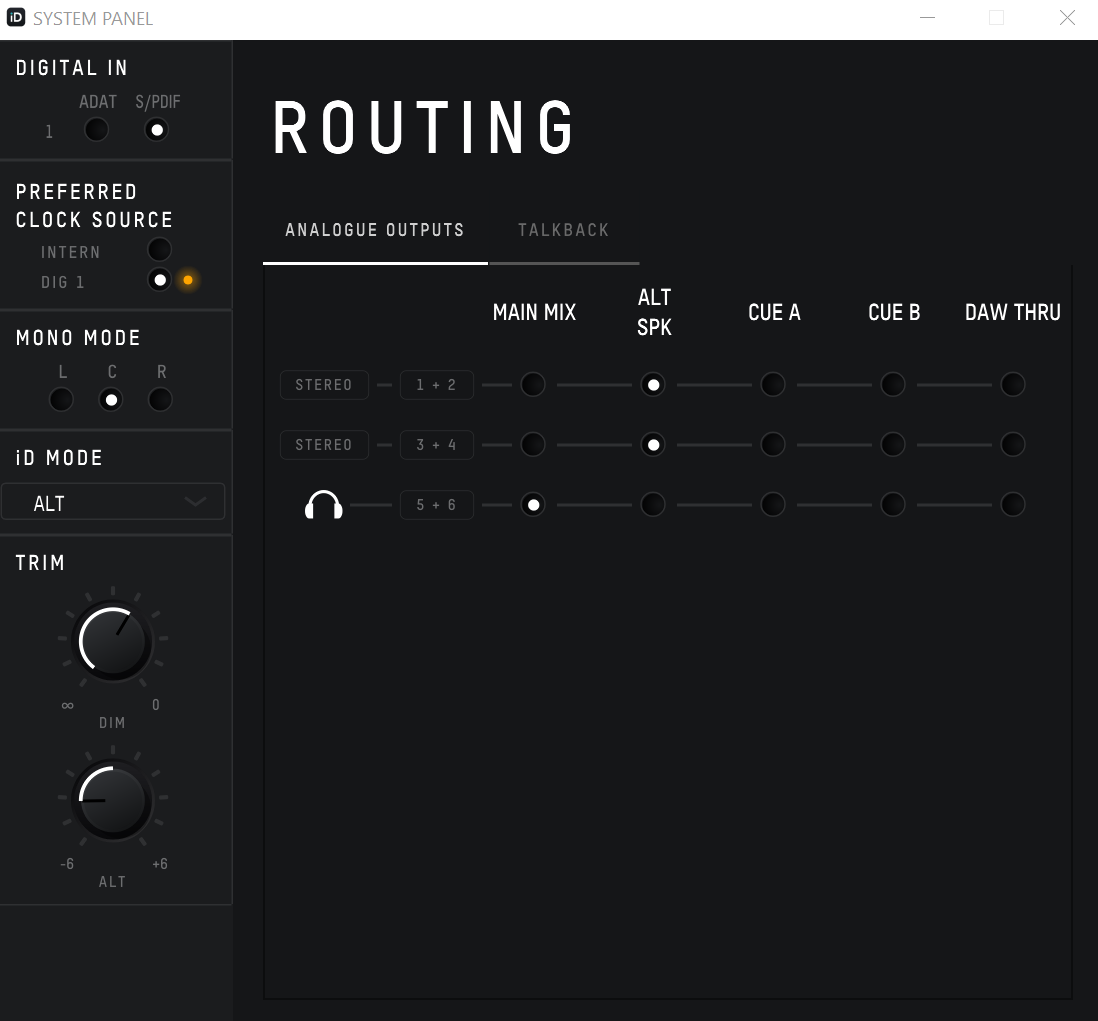Route outputs 3 + 4 to ALT SPK
Screen dimensions: 1098x1021
click(x=653, y=445)
